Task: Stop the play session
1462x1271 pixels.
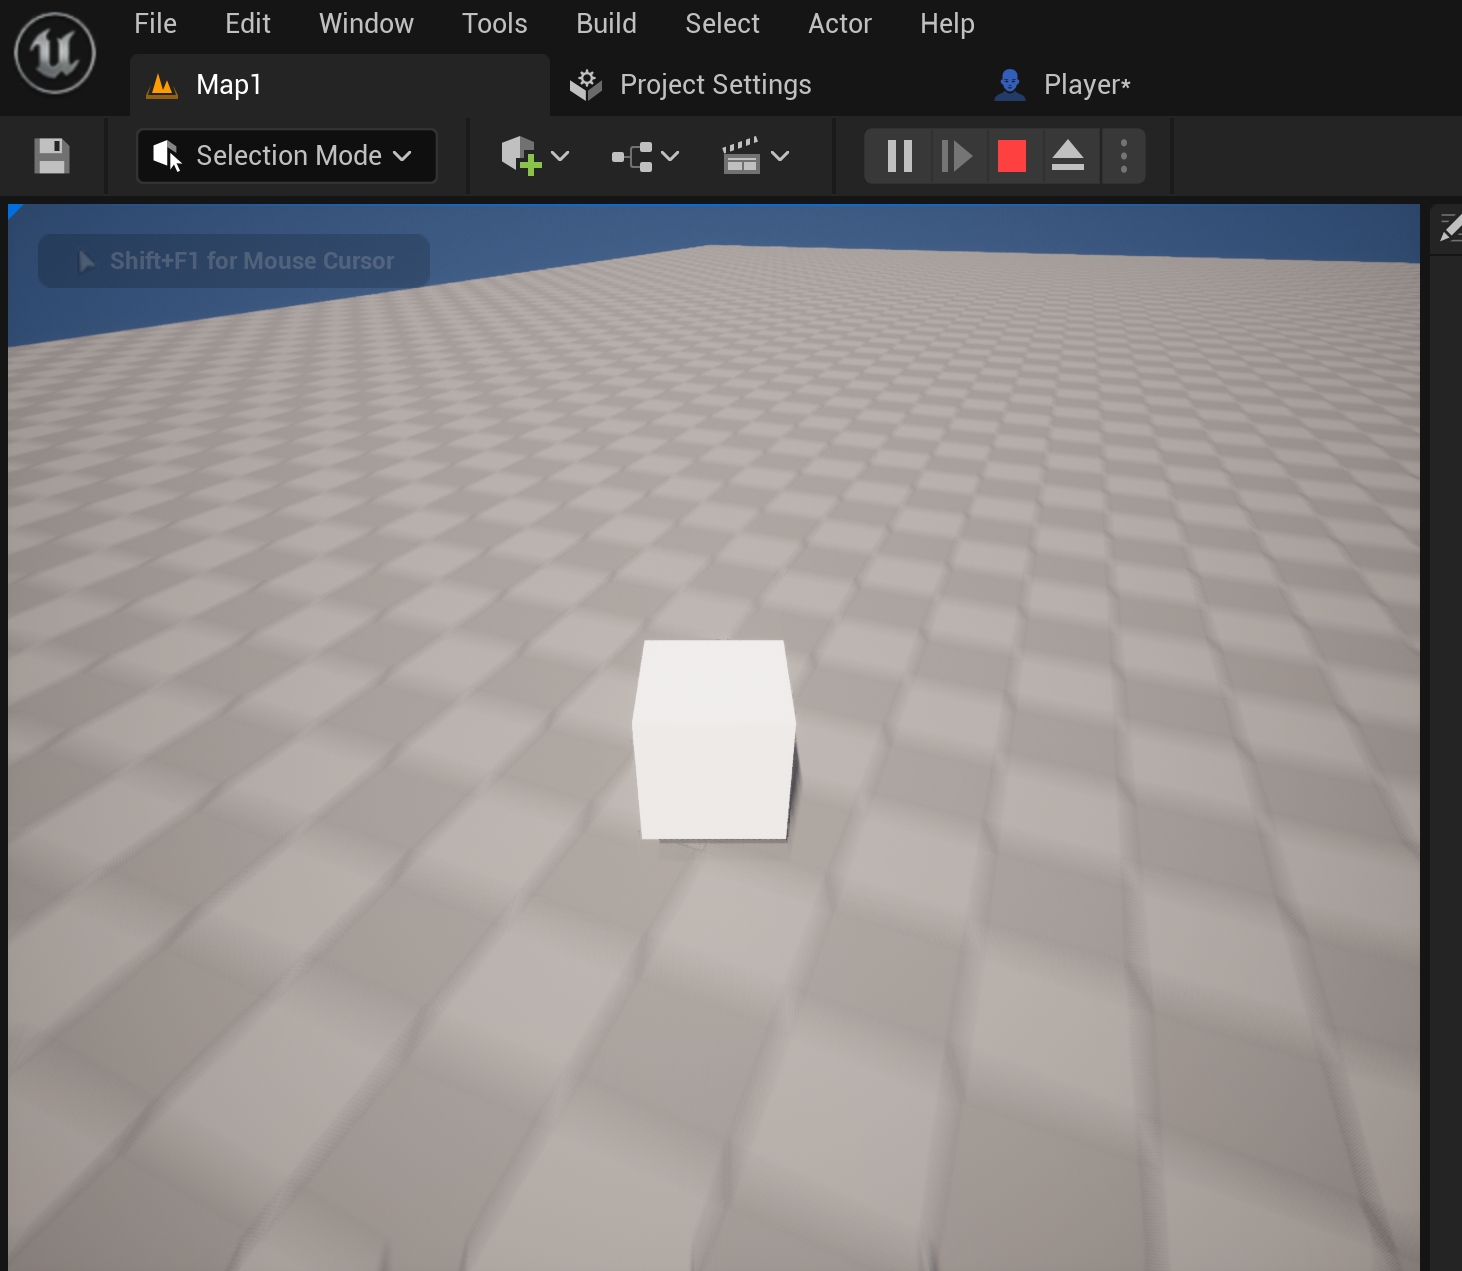Action: [1012, 156]
